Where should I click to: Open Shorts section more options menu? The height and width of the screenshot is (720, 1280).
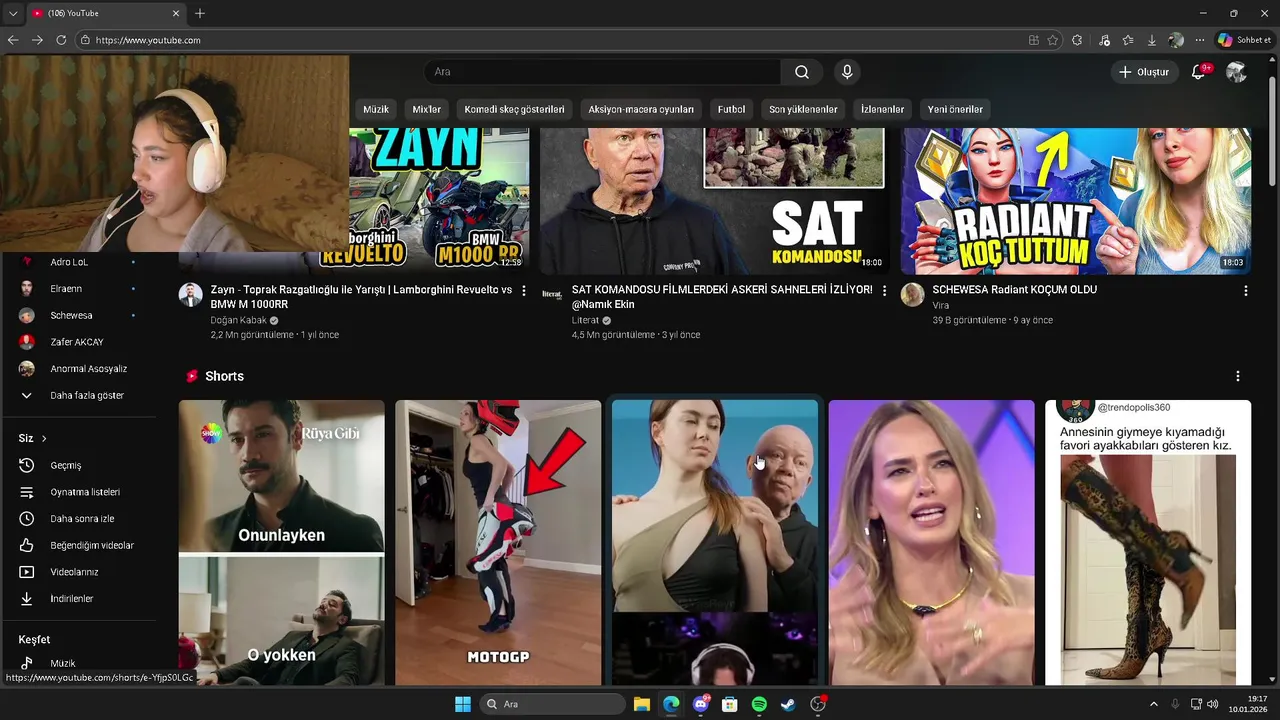(1237, 376)
